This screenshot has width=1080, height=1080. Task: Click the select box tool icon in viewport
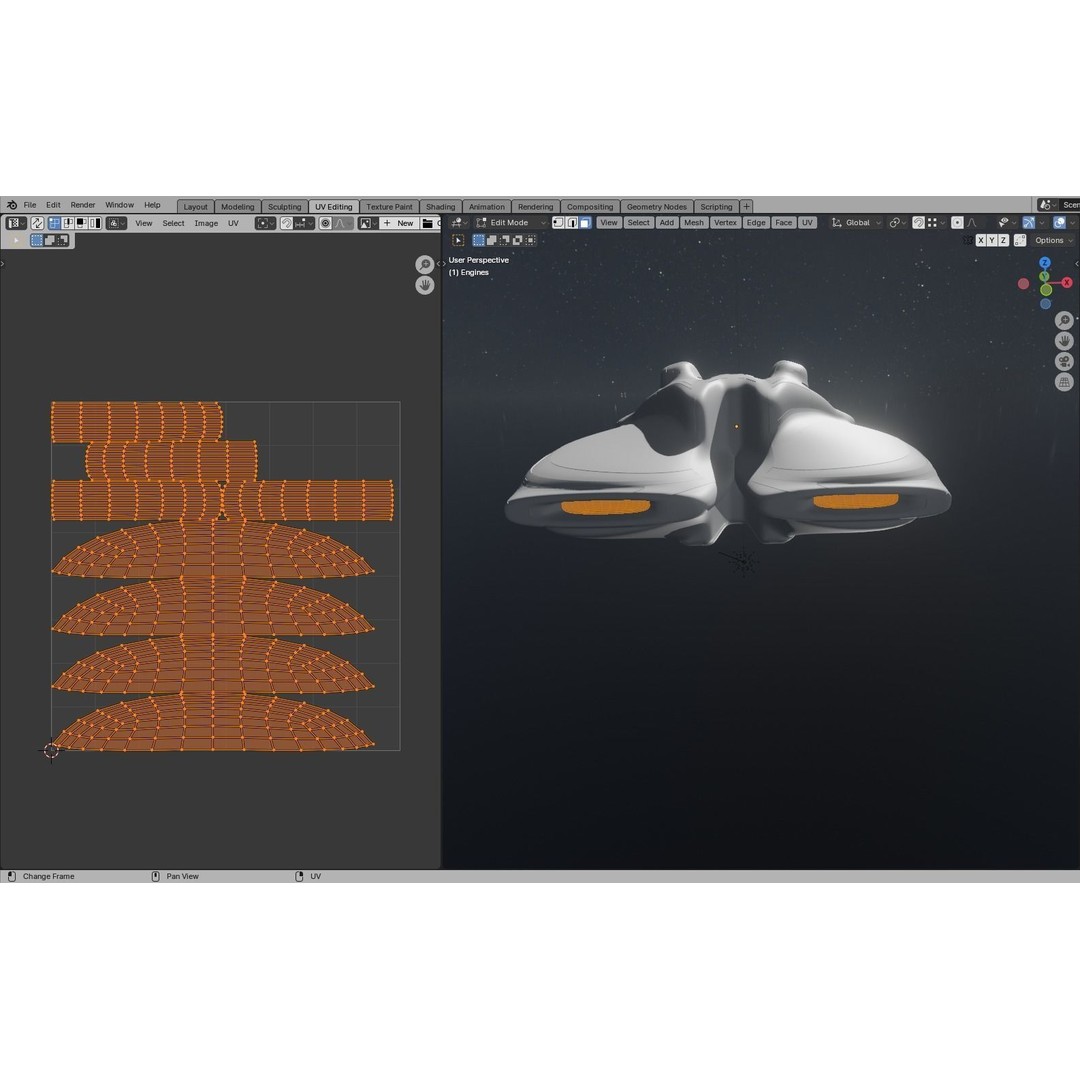coord(458,240)
